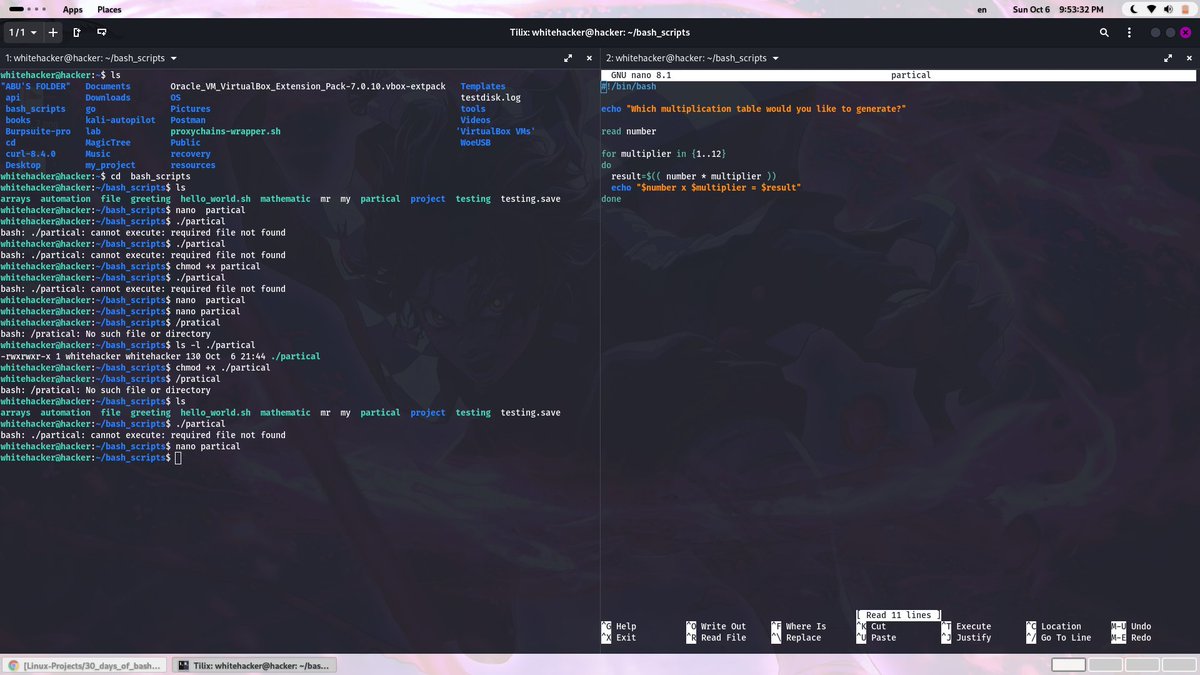Maximize terminal pane 1 with arrows icon

coord(567,58)
